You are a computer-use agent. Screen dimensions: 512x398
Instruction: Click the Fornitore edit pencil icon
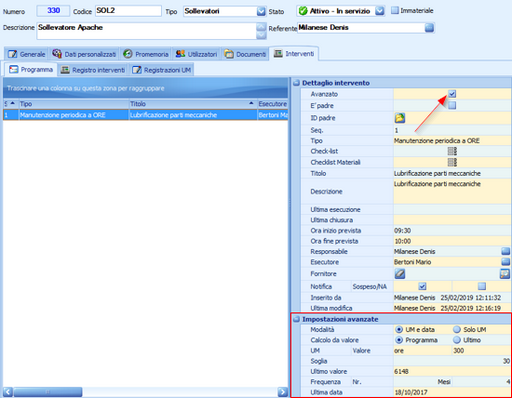click(x=400, y=274)
